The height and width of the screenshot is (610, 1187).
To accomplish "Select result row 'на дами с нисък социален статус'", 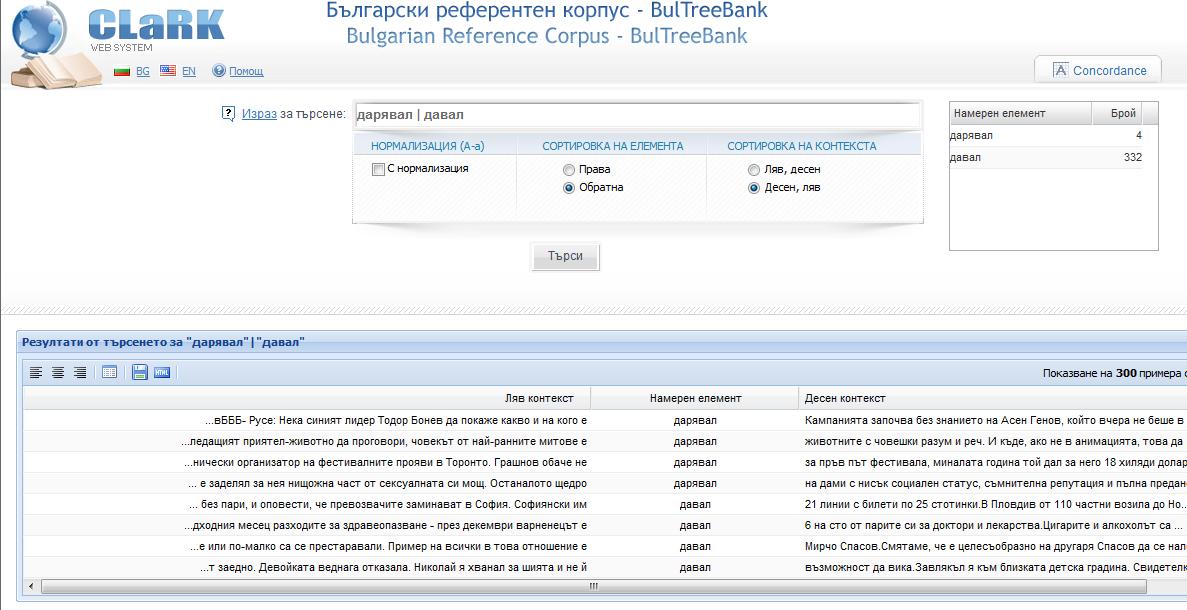I will 605,484.
